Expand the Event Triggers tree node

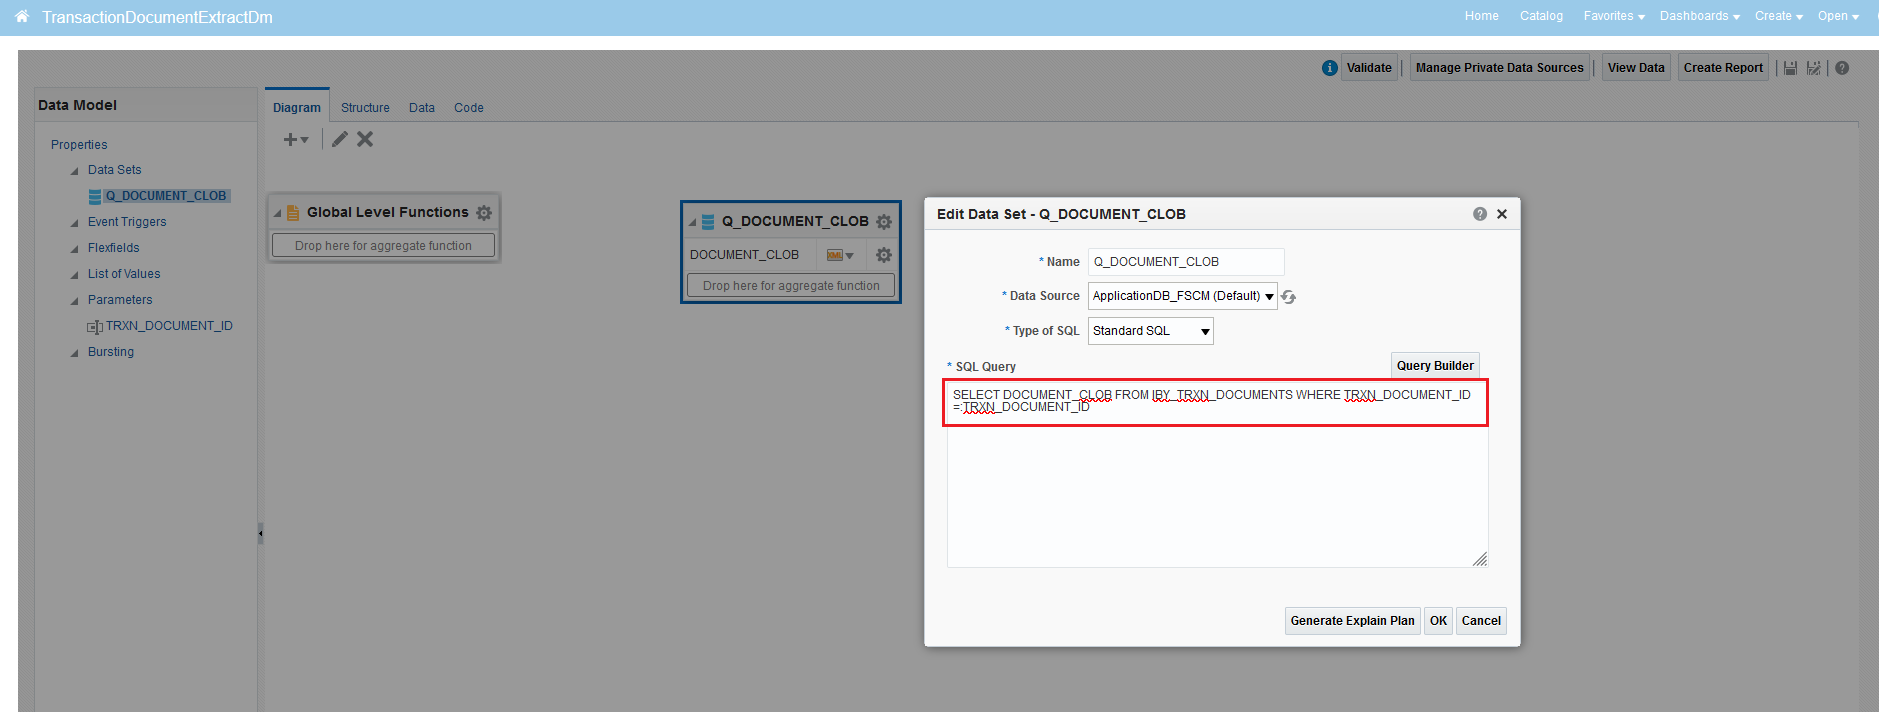pyautogui.click(x=74, y=223)
